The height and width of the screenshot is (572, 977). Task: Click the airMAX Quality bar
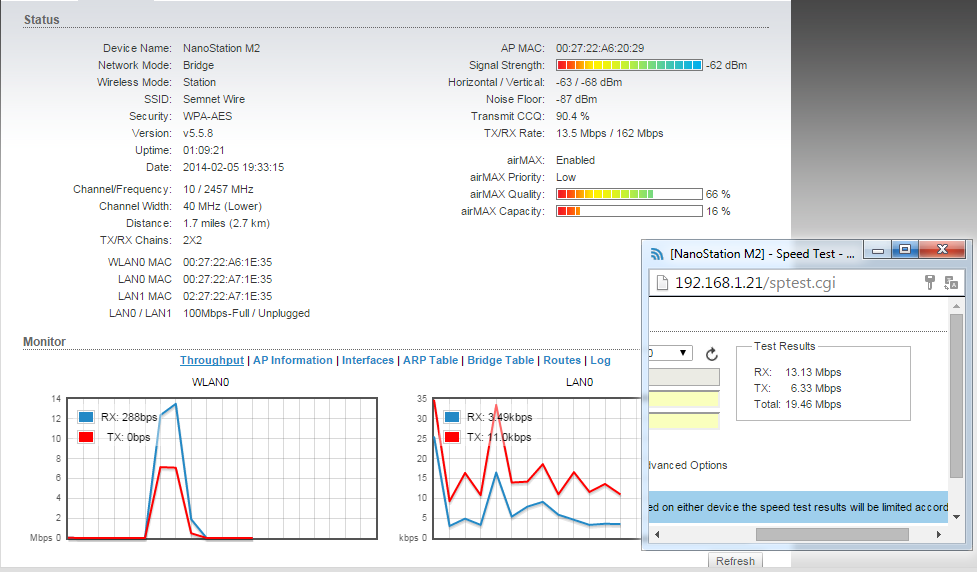pyautogui.click(x=629, y=194)
